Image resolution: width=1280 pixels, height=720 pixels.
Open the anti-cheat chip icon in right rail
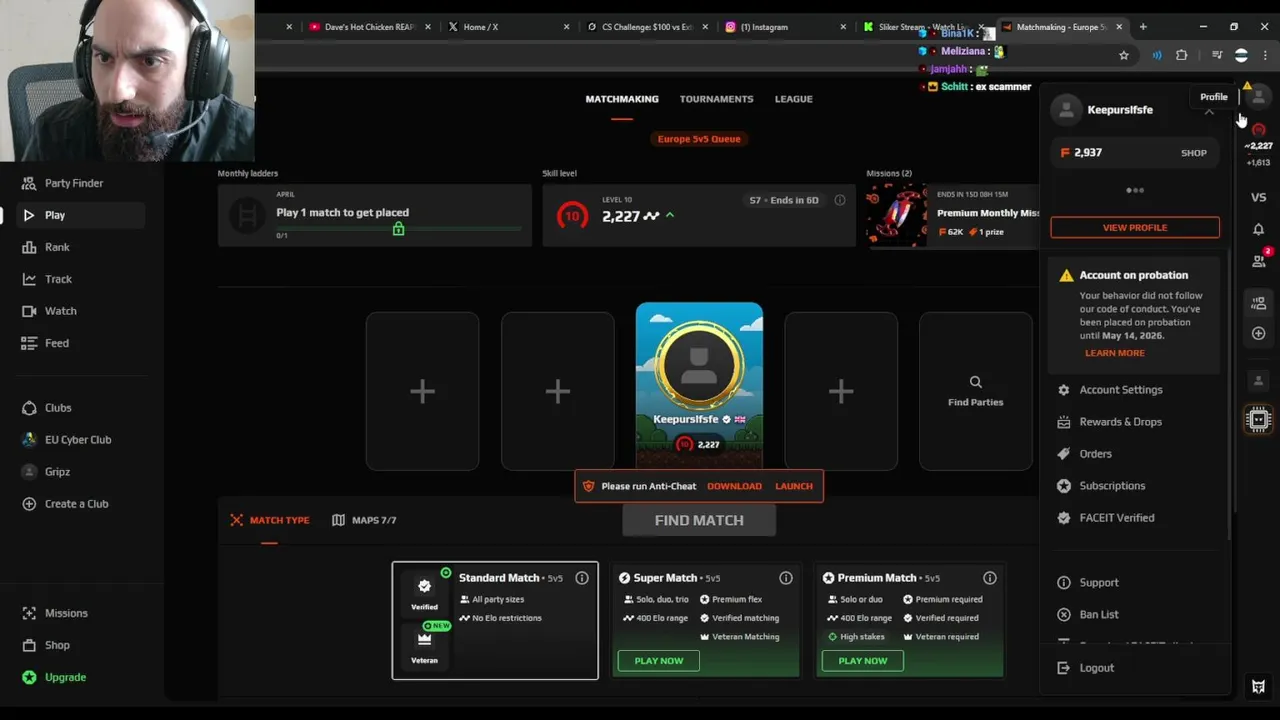(x=1258, y=419)
